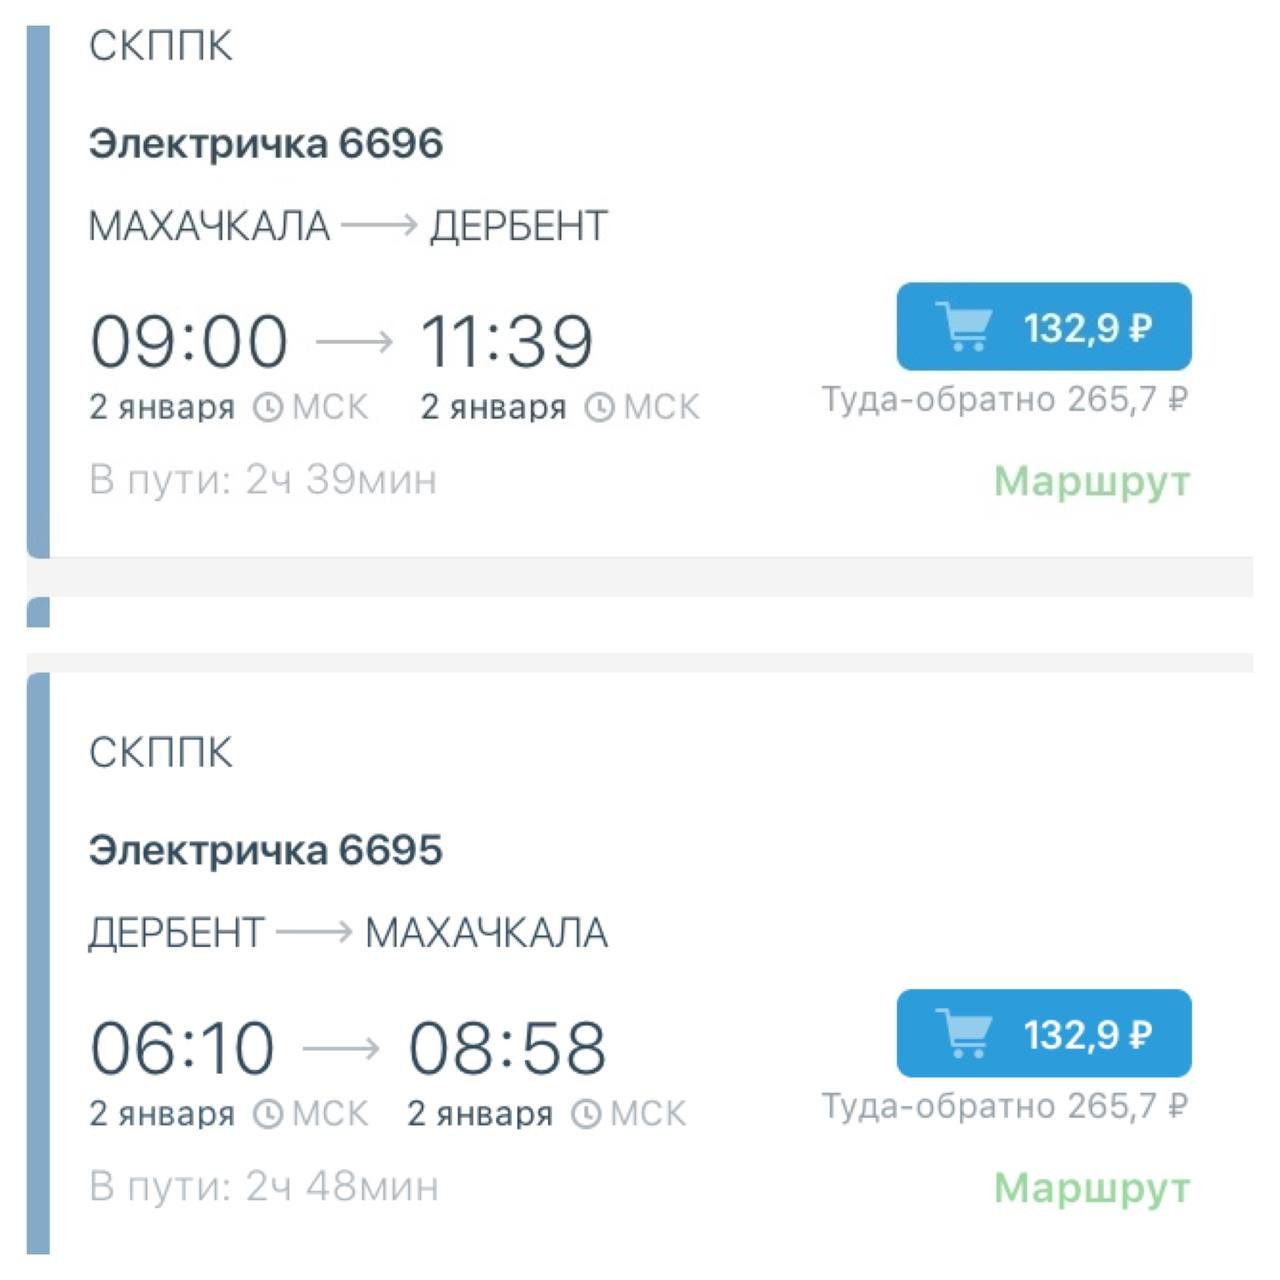This screenshot has width=1280, height=1280.
Task: Click the clock icon beside 08:58 arrival
Action: click(x=585, y=1114)
